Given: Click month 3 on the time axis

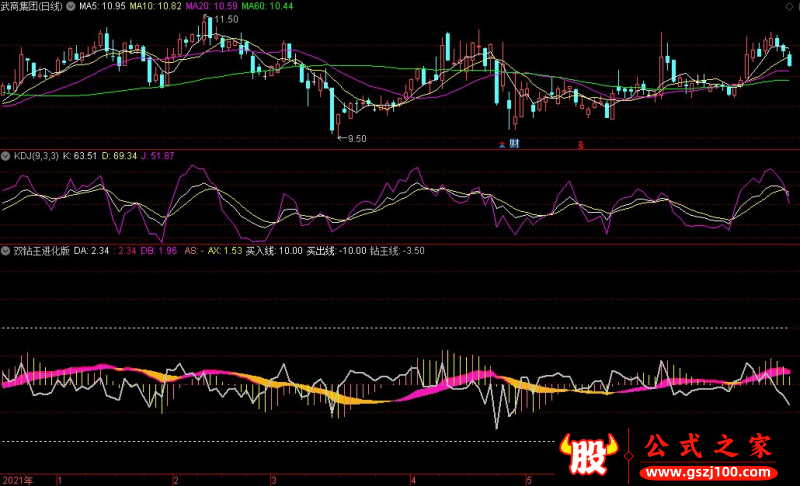Looking at the screenshot, I should coord(273,480).
